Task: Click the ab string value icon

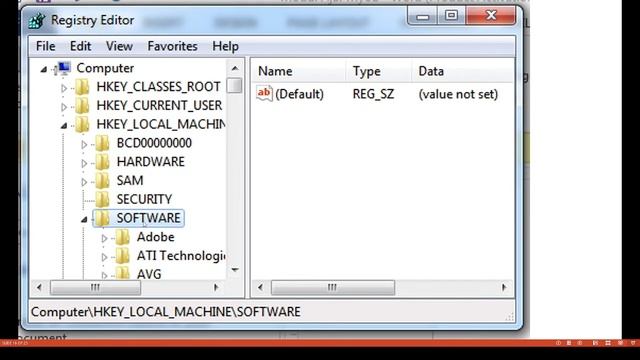Action: coord(264,94)
